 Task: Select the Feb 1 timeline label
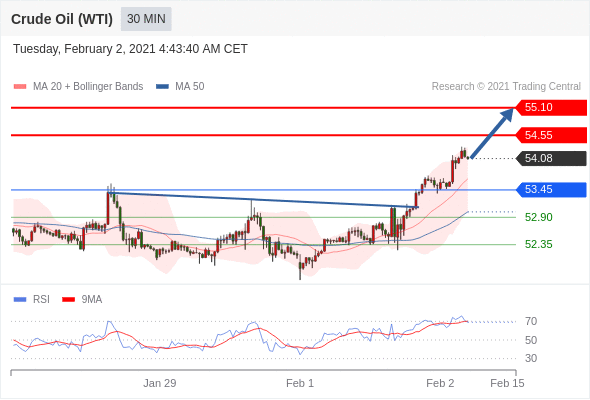pos(300,383)
